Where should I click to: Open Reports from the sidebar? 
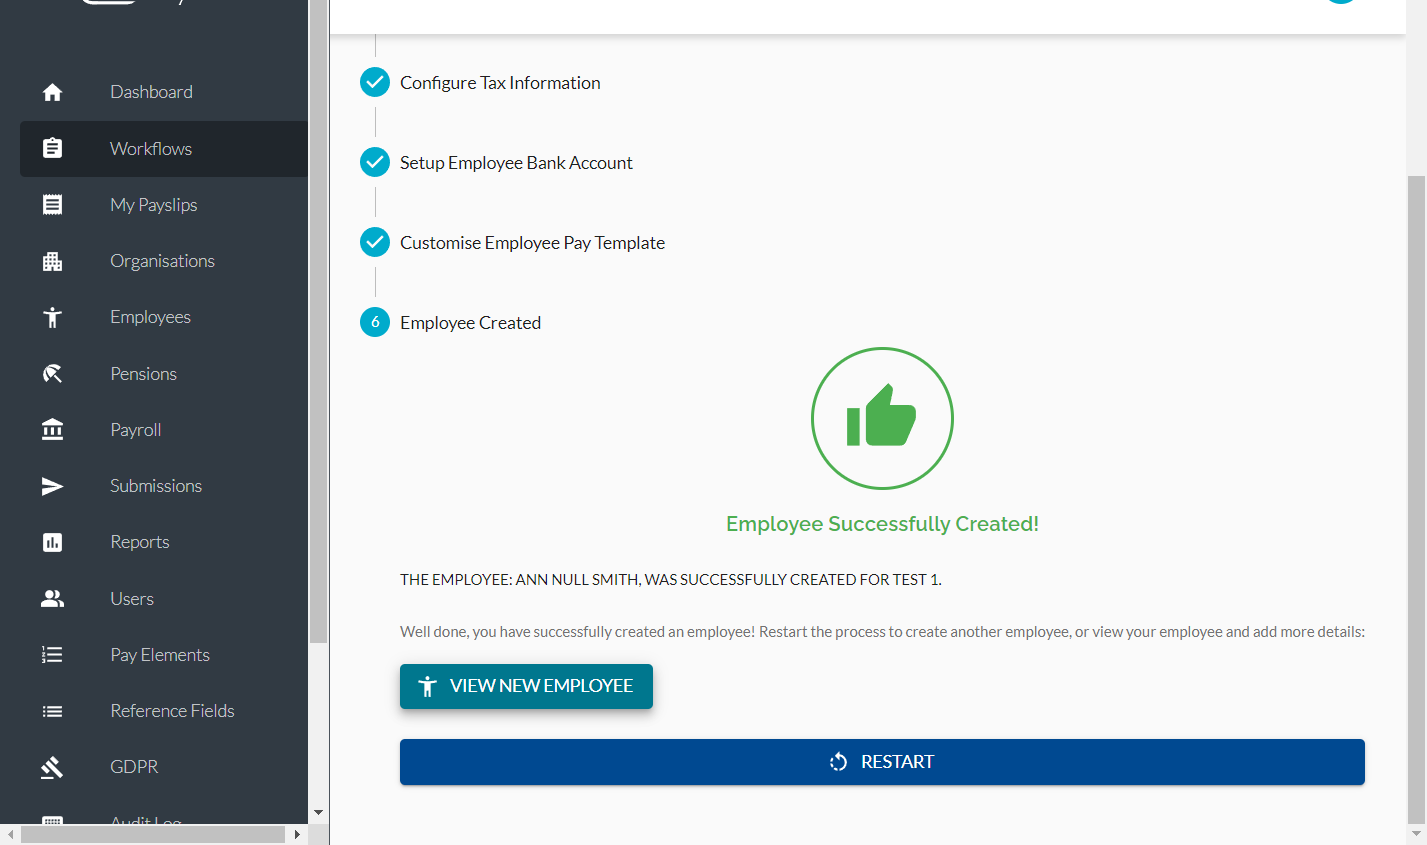coord(164,542)
